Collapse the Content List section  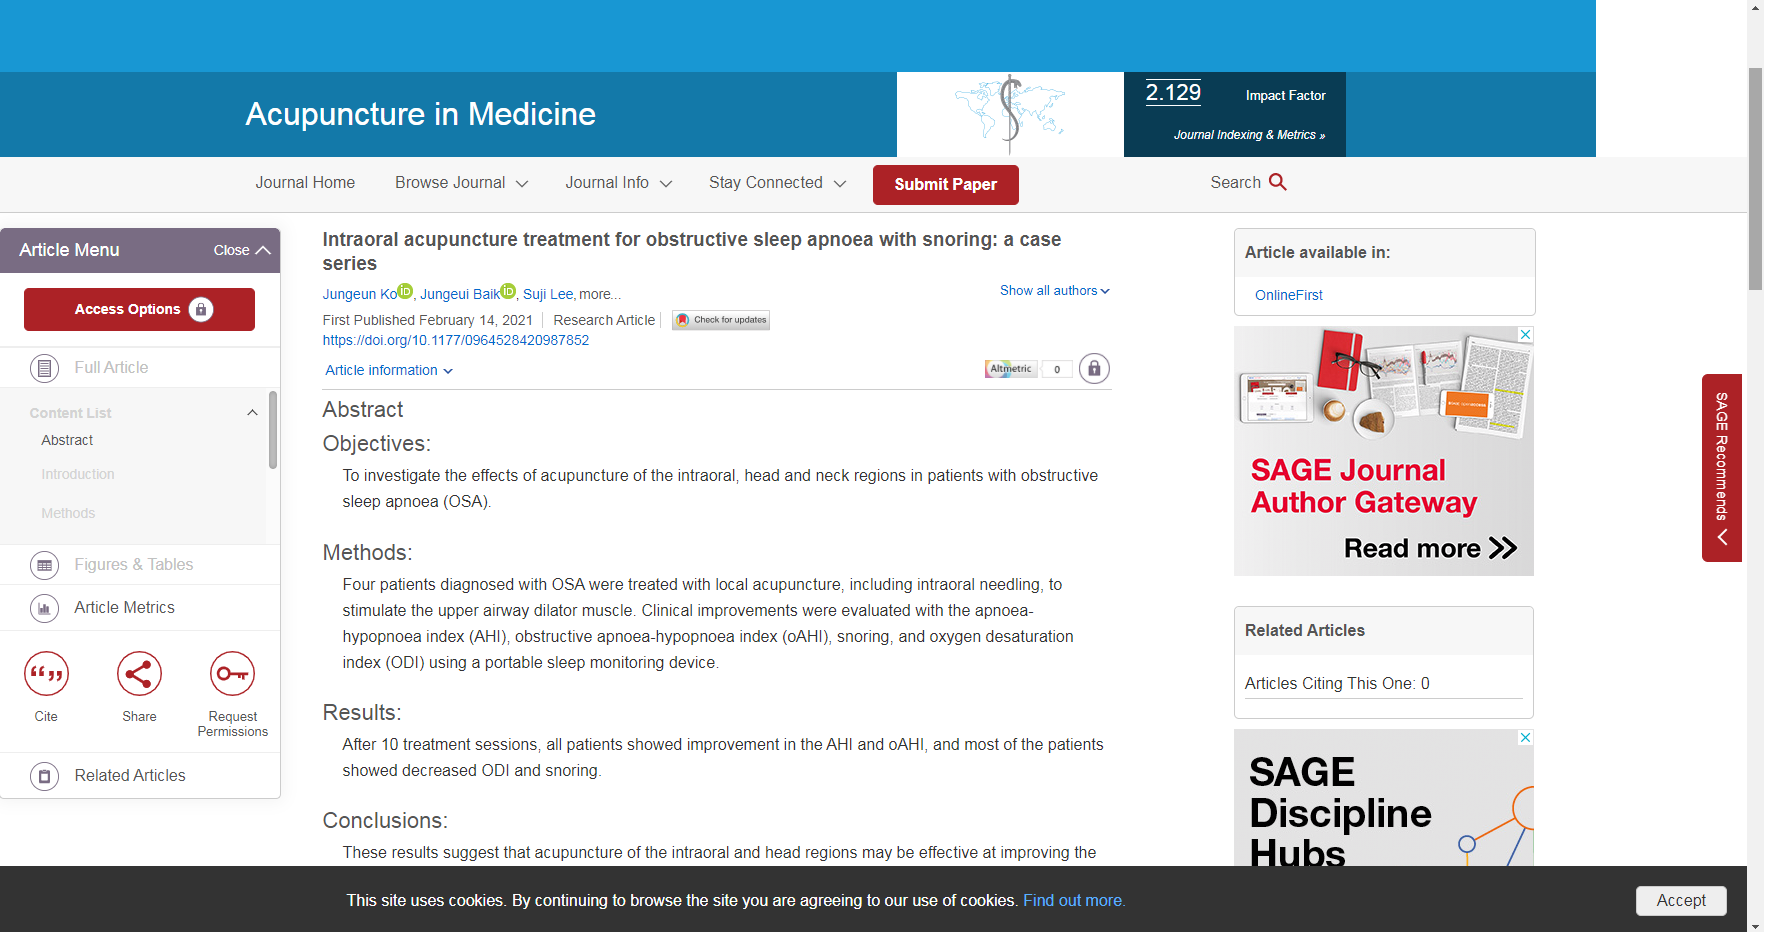[252, 413]
